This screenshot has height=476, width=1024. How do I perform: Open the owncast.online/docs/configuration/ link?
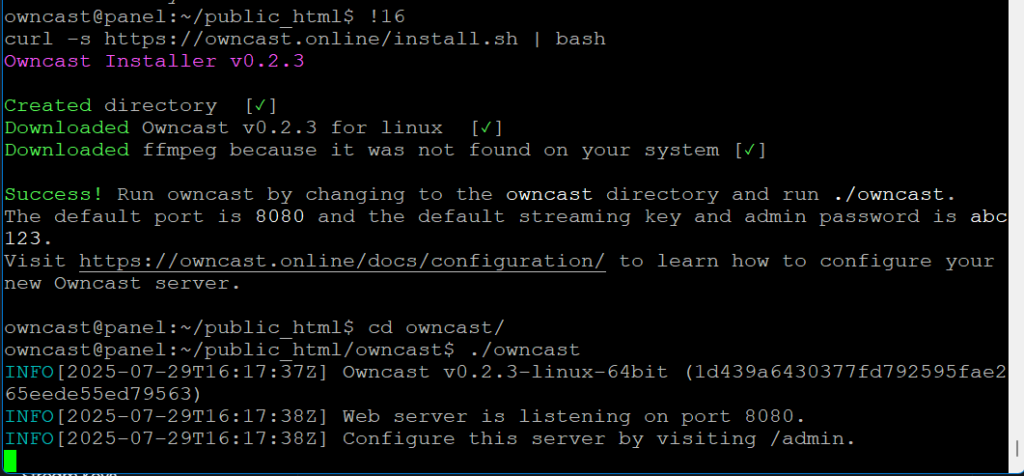[342, 261]
